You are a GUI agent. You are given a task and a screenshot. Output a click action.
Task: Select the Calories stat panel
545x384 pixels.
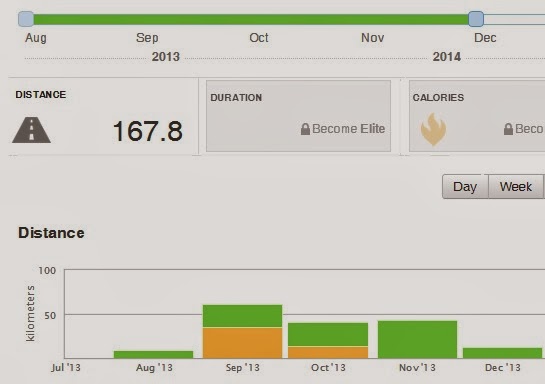click(477, 116)
